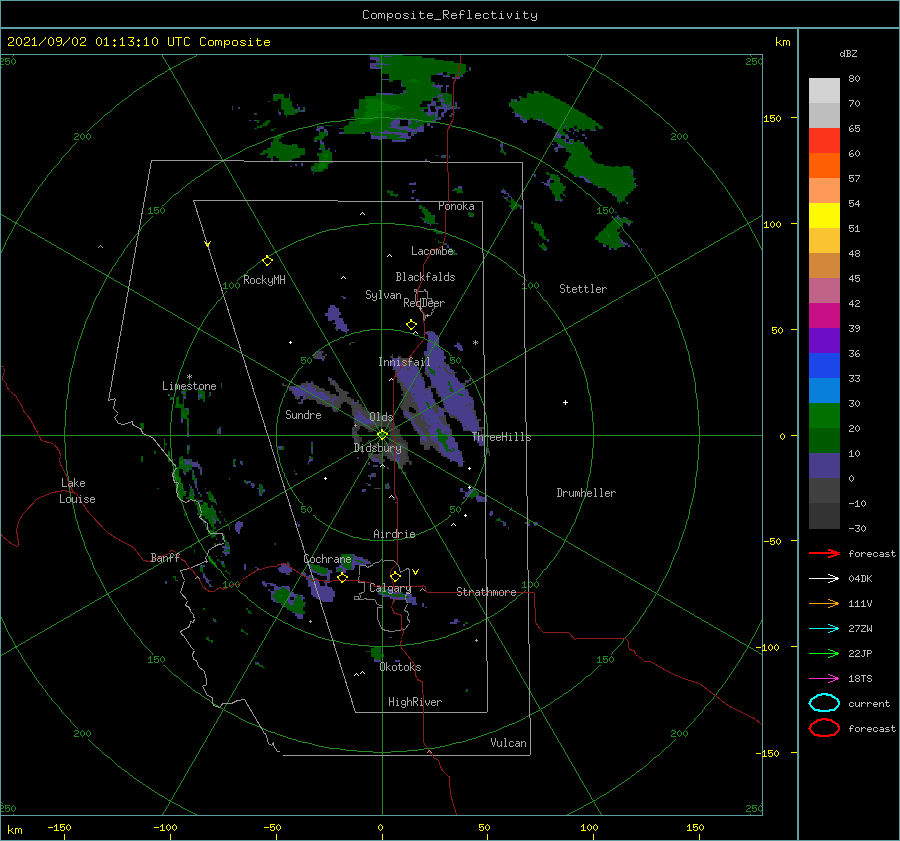Select the magenta 18TS arrow icon
This screenshot has height=841, width=900.
(824, 679)
